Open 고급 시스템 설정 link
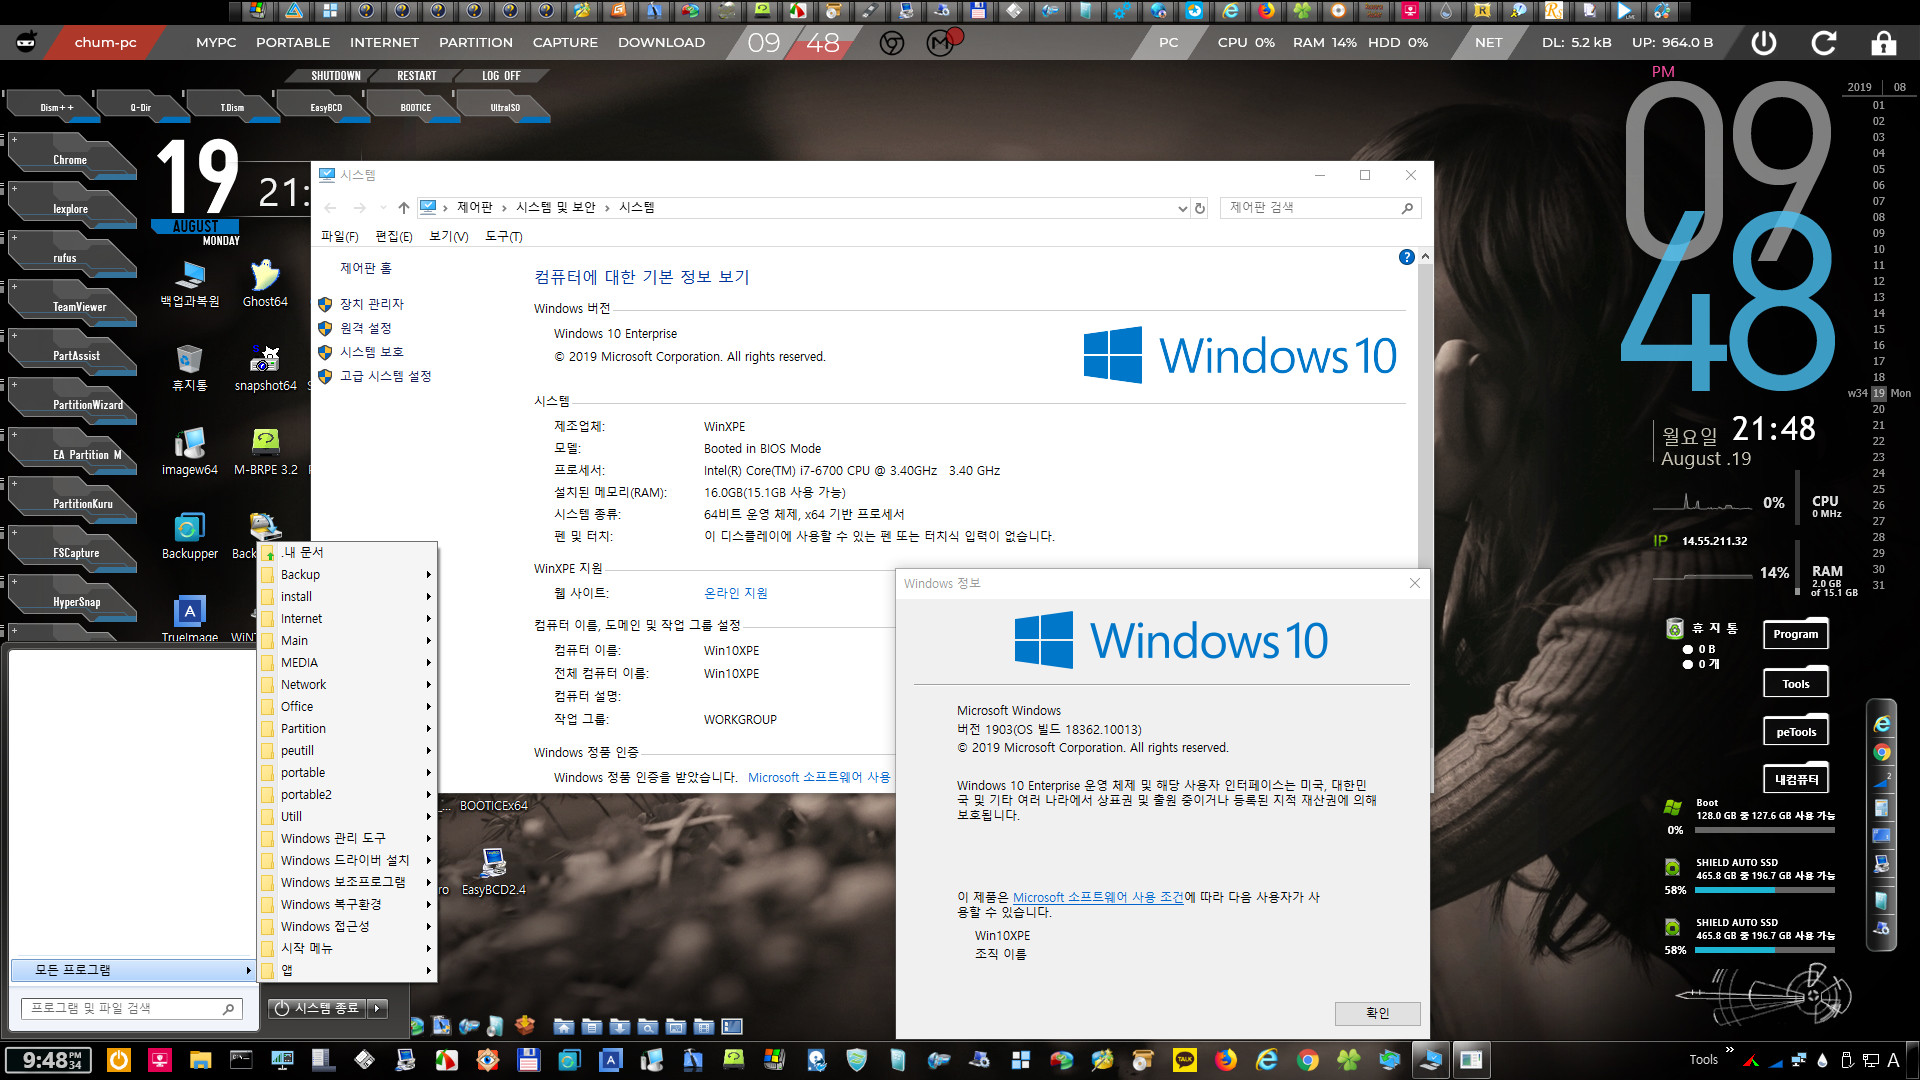 click(385, 376)
